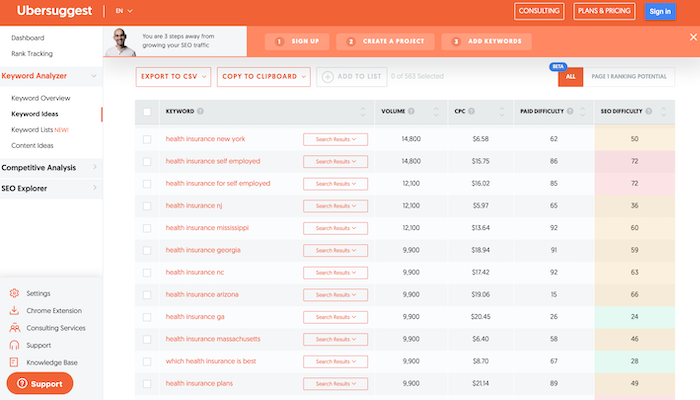Open the EN language dropdown

tap(124, 11)
